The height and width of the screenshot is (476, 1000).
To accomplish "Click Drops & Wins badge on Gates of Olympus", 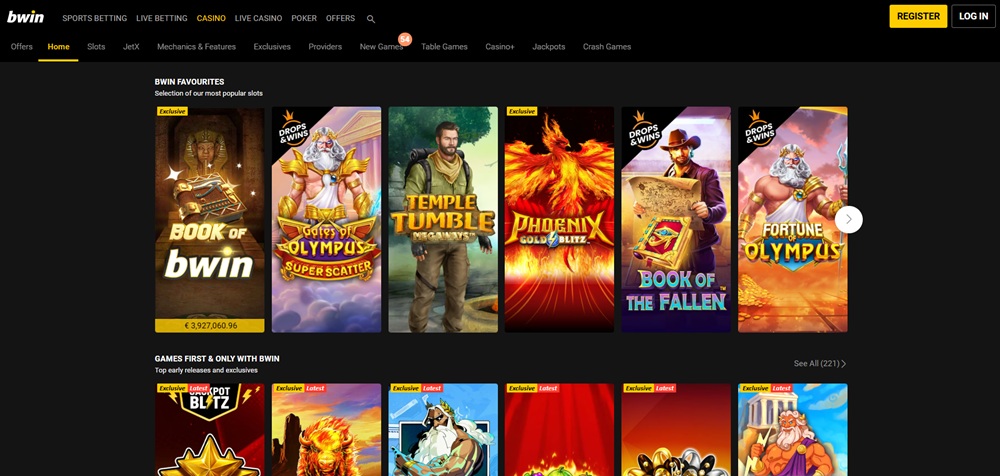I will 293,128.
